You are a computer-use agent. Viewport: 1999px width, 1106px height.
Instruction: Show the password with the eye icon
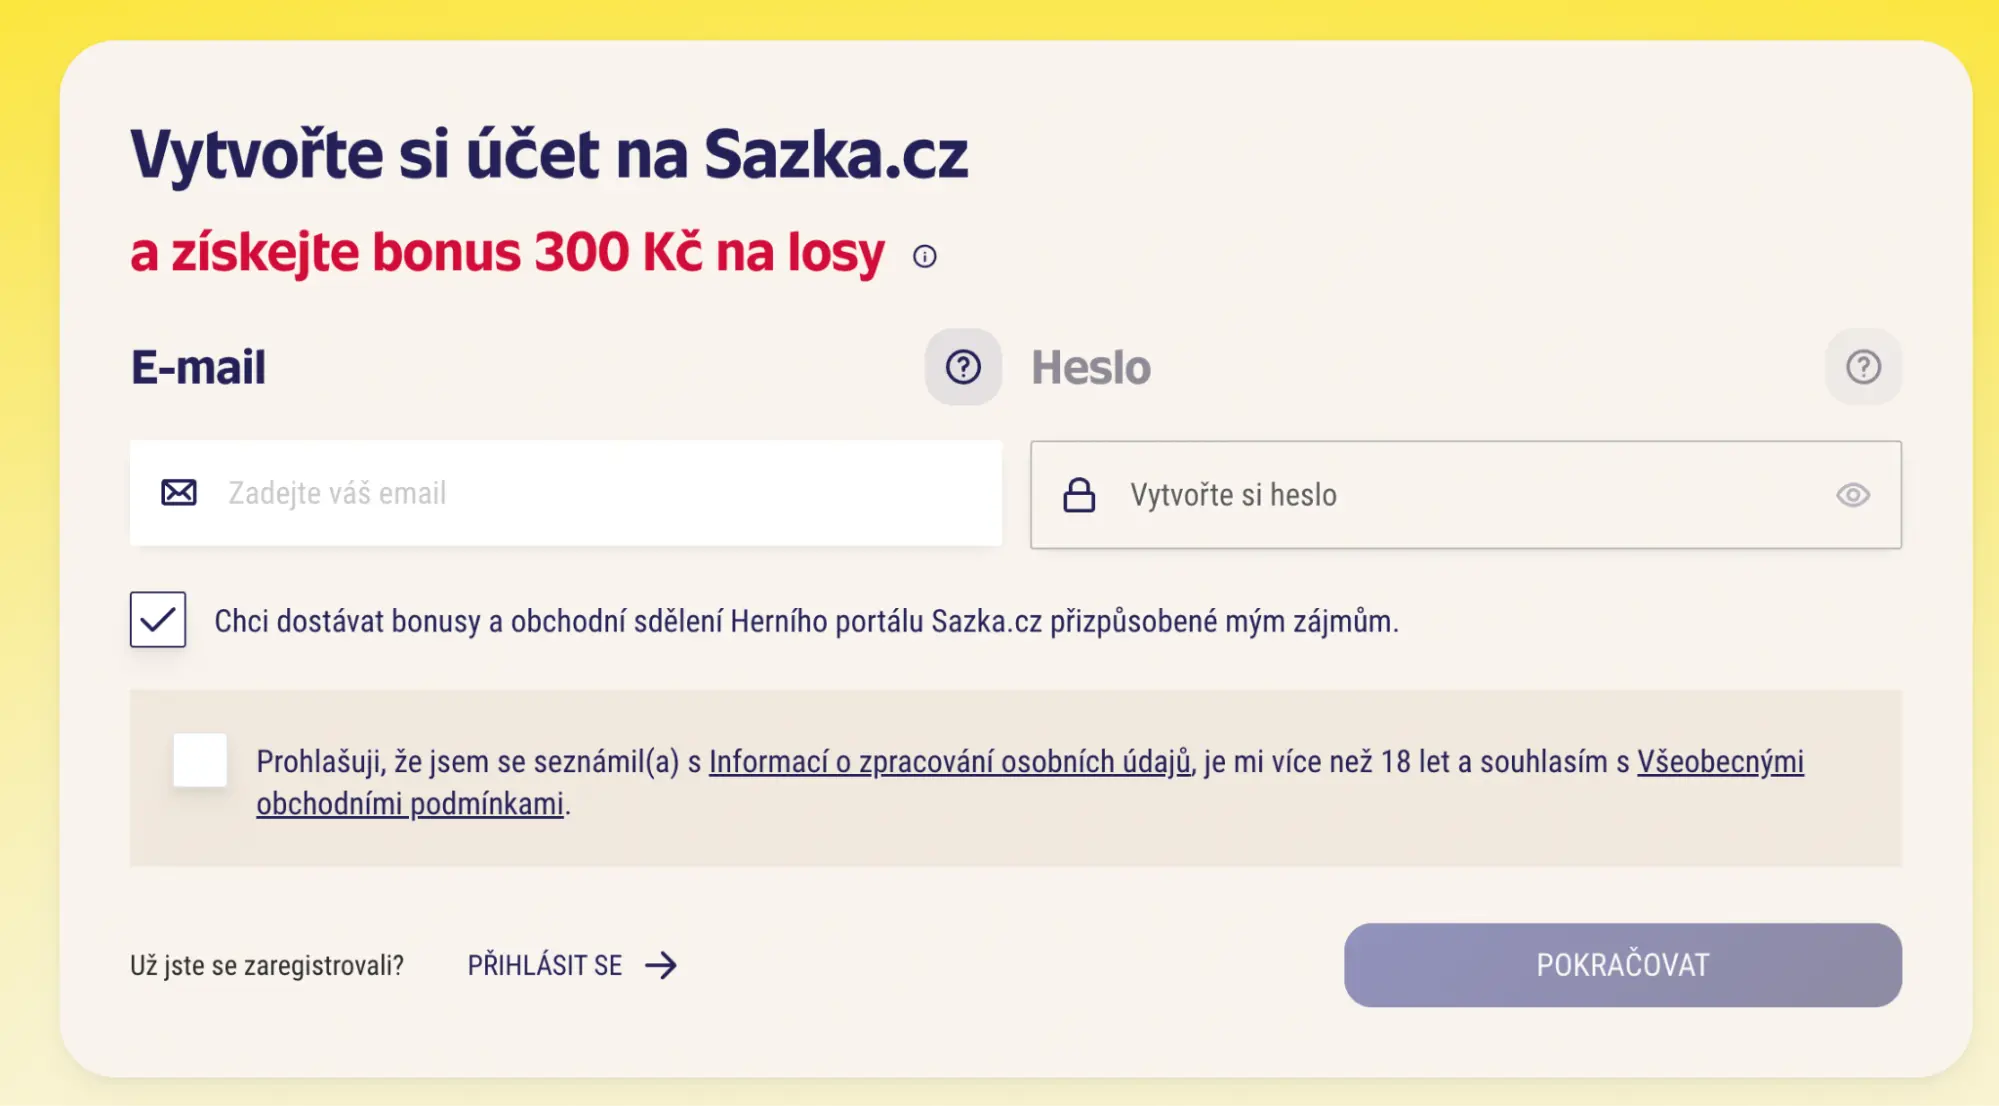point(1851,495)
